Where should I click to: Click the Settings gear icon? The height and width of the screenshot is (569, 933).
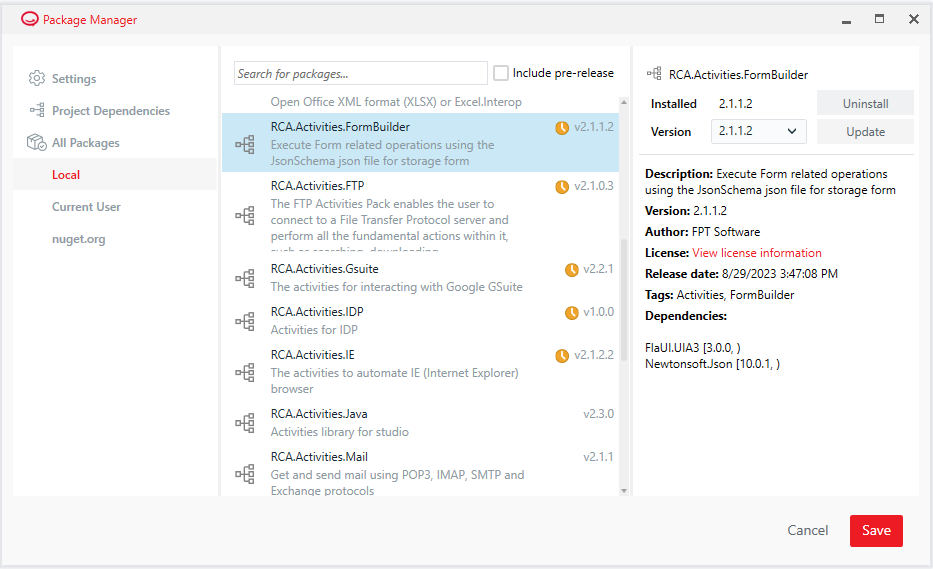pyautogui.click(x=37, y=79)
